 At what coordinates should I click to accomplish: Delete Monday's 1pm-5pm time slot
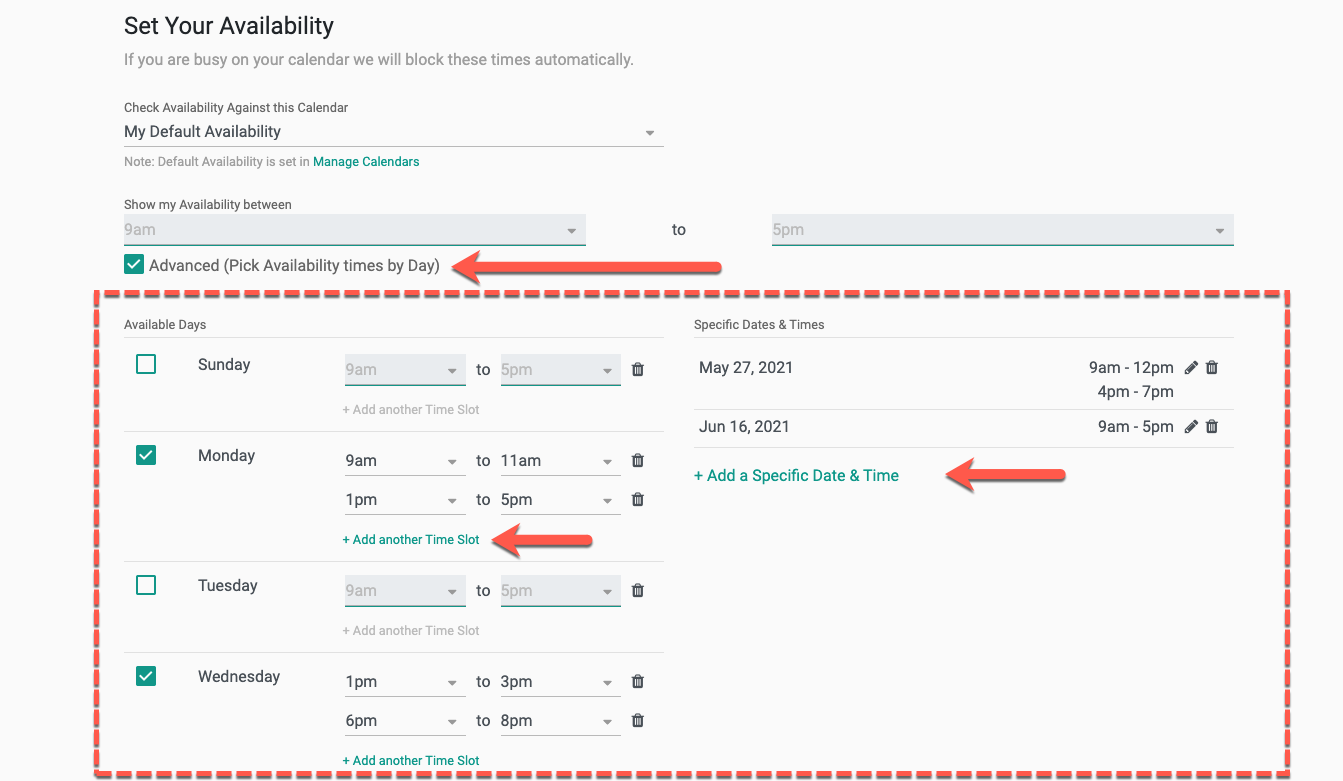[x=637, y=499]
